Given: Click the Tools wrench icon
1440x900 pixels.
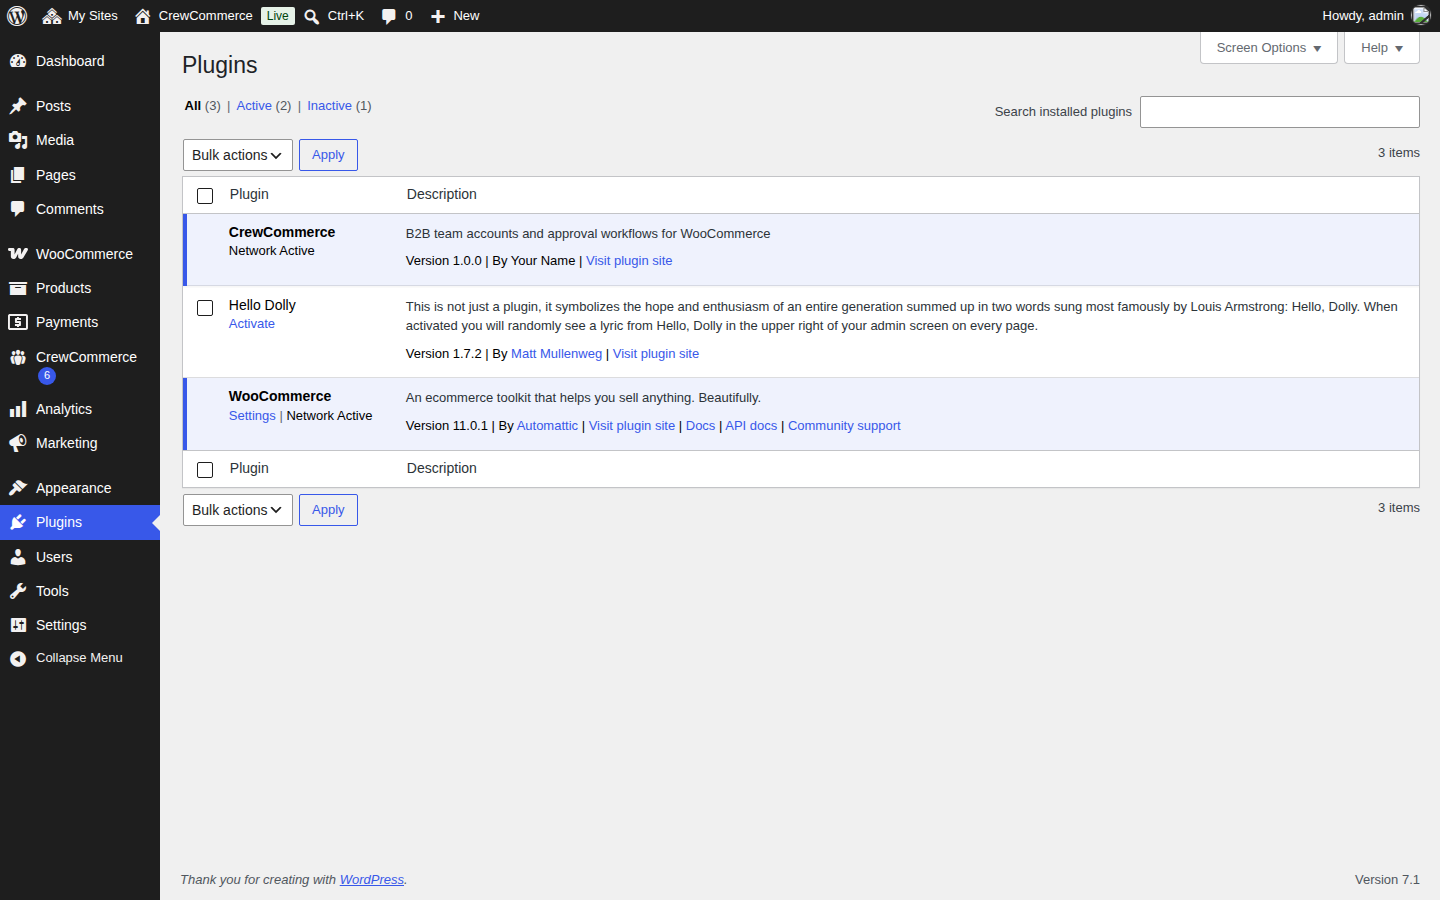Looking at the screenshot, I should (x=18, y=591).
